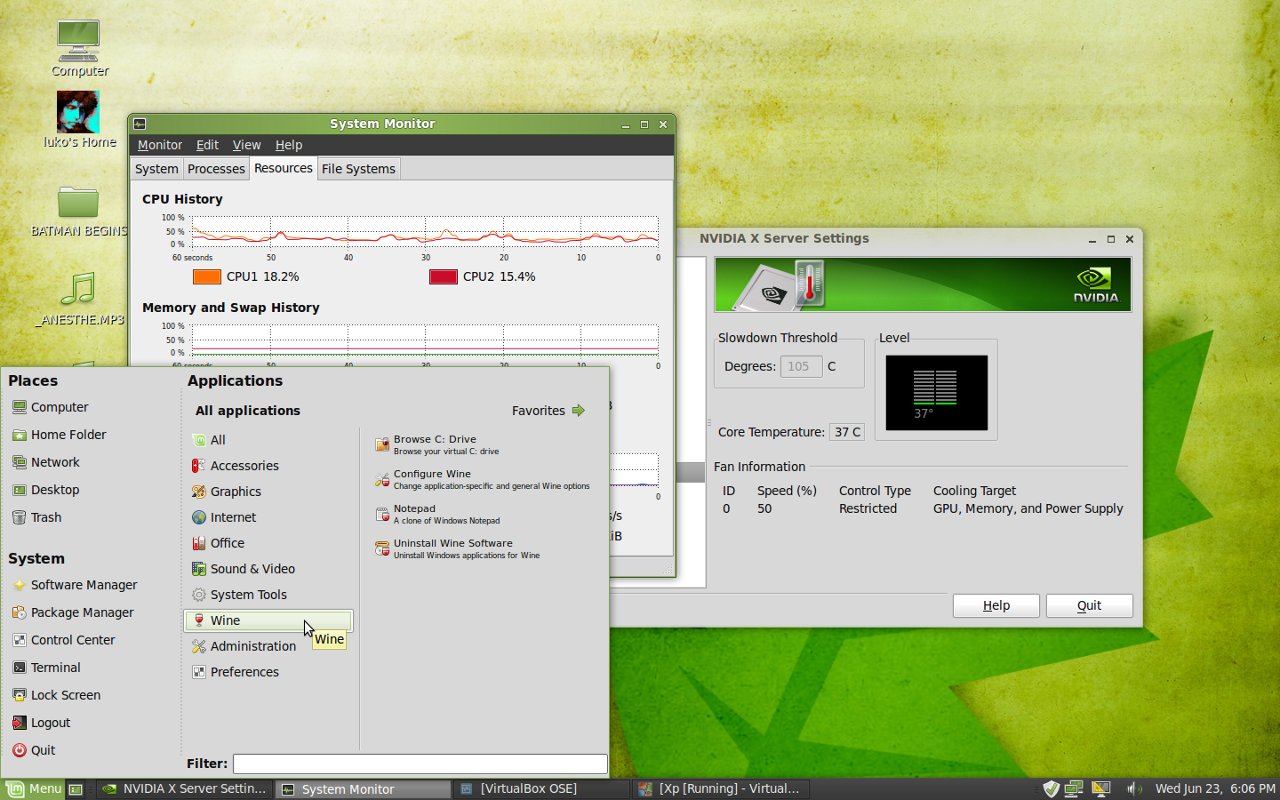This screenshot has height=800, width=1280.
Task: Select Sound & Video category
Action: click(268, 569)
